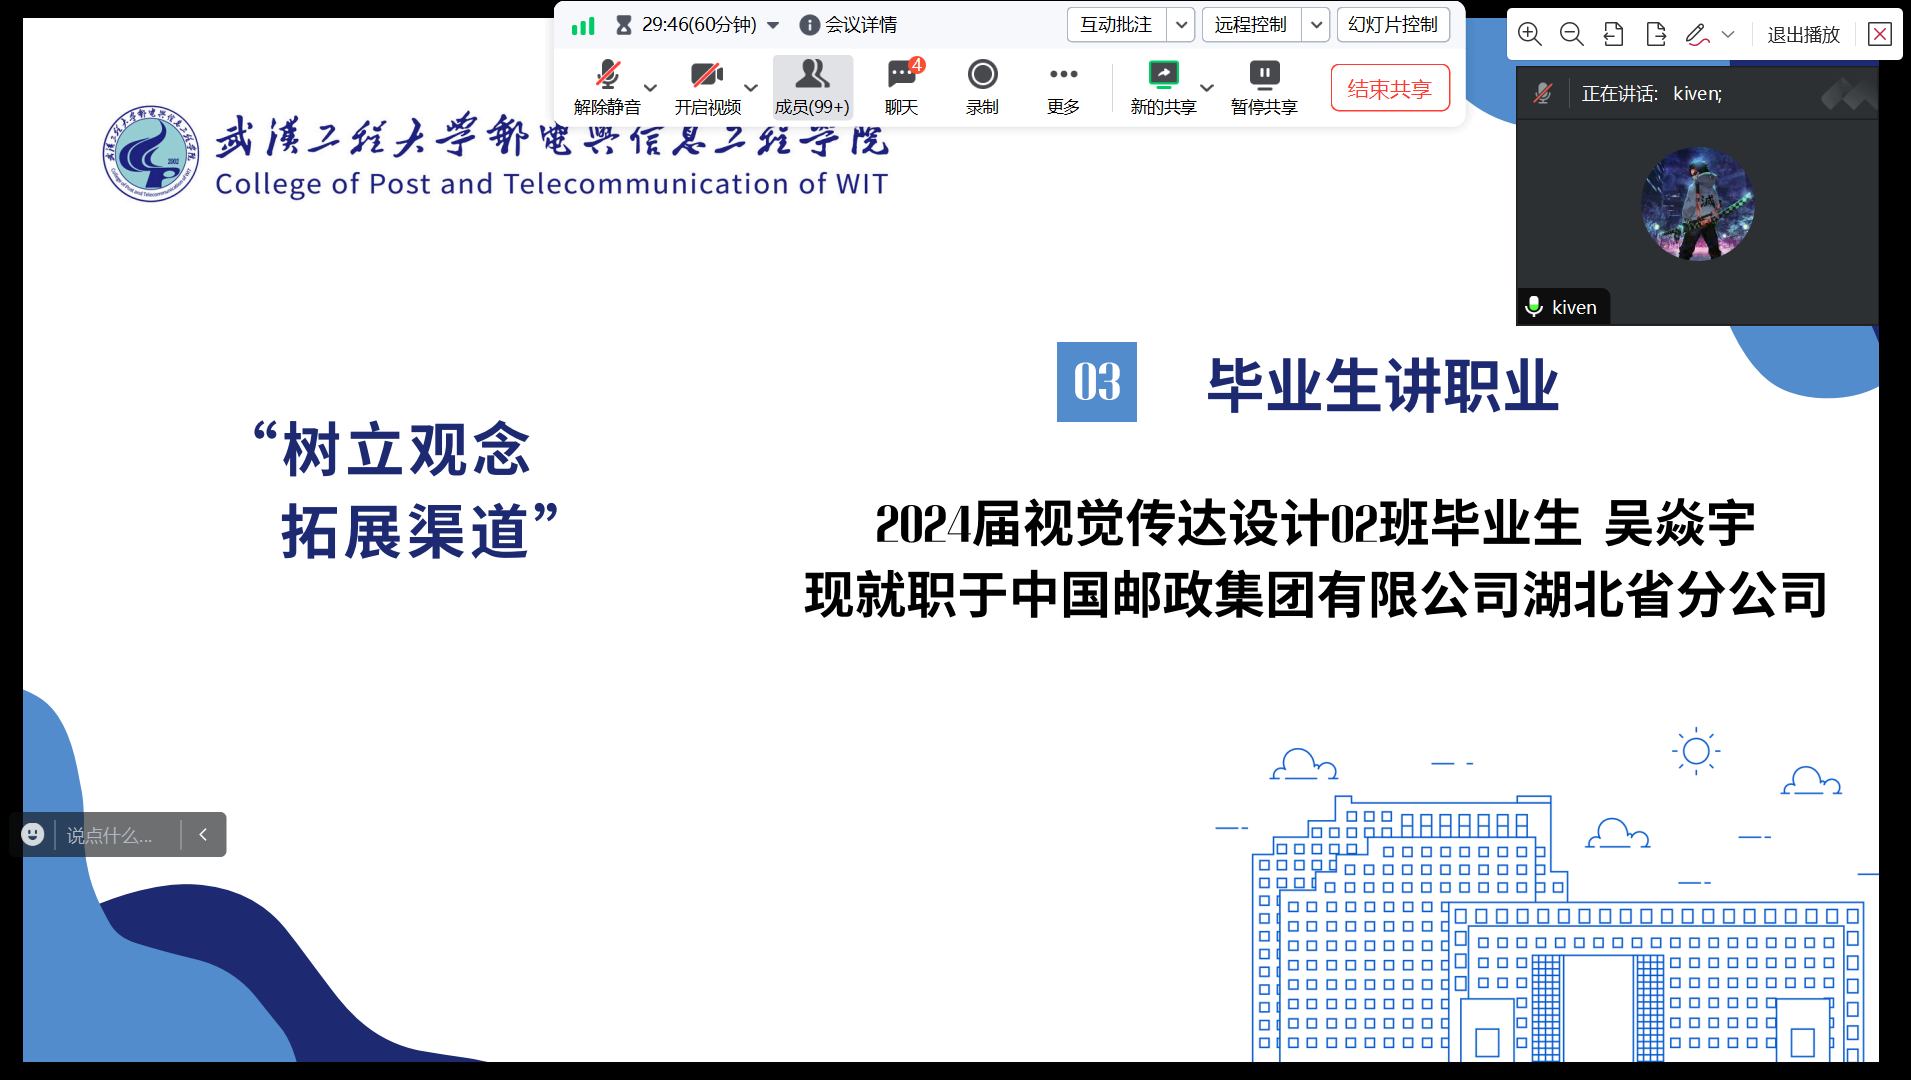Start 新的共享 new screen share
The height and width of the screenshot is (1080, 1911).
click(1163, 87)
